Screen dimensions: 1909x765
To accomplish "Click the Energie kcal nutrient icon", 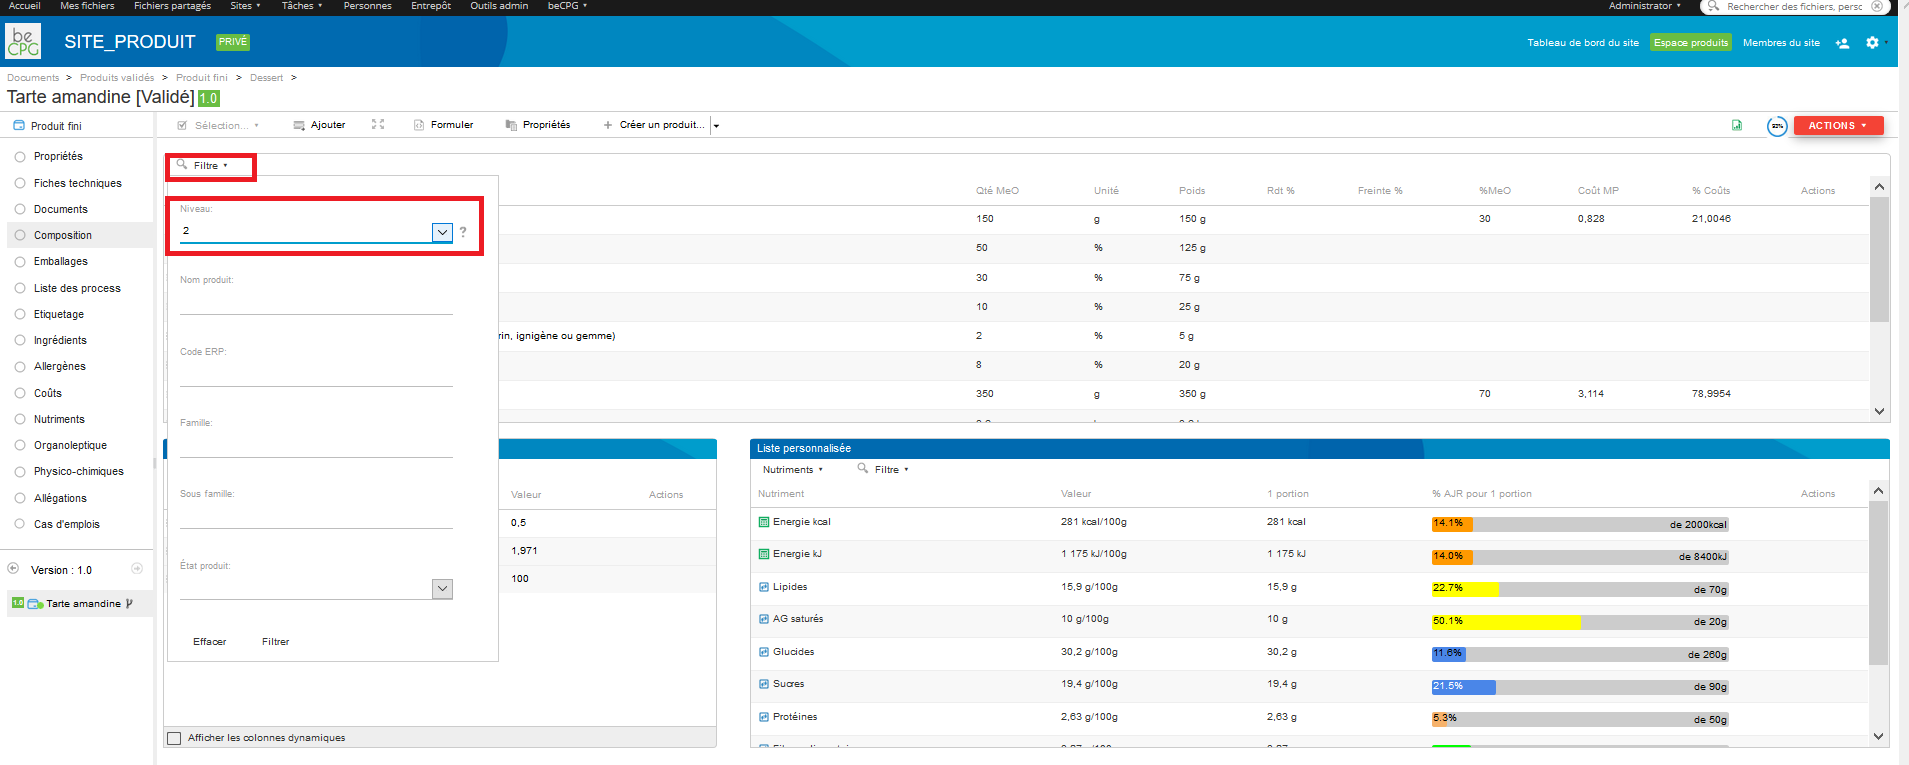I will pyautogui.click(x=764, y=522).
